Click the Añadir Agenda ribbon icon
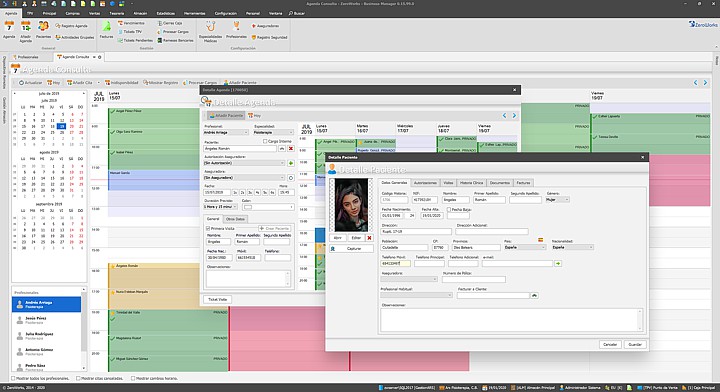 26,32
